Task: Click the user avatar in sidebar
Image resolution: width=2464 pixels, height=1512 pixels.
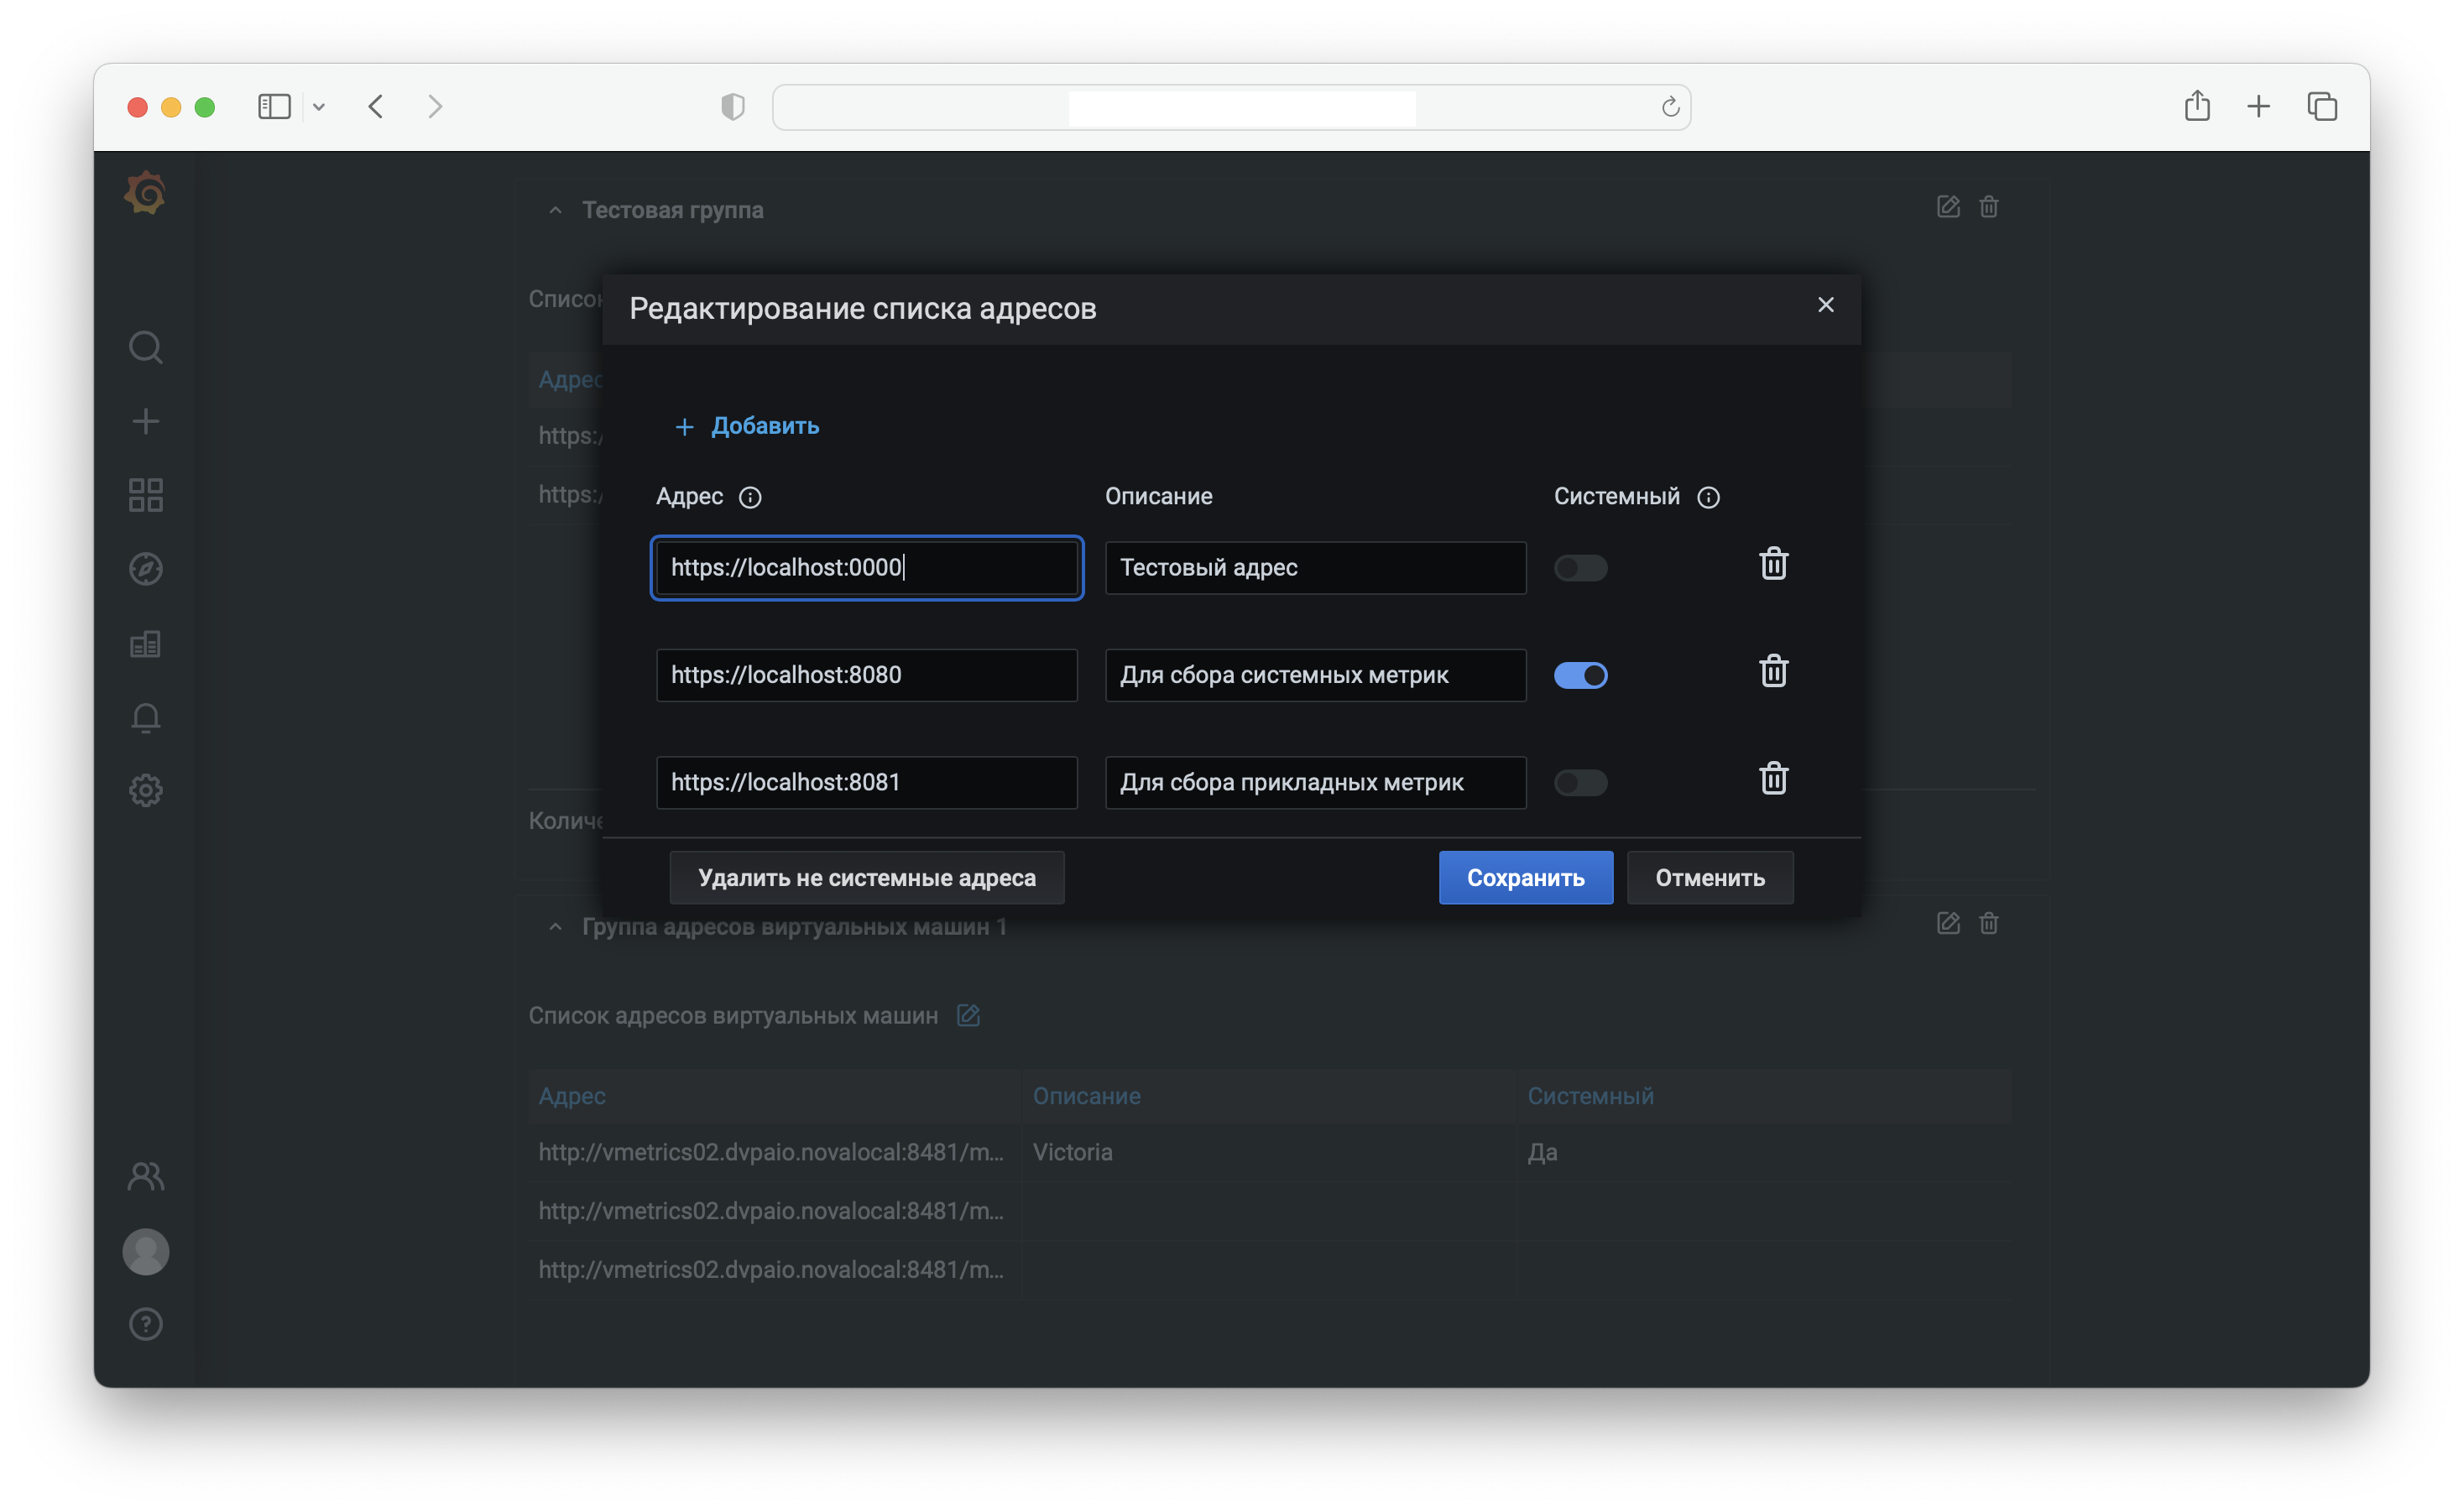Action: (146, 1251)
